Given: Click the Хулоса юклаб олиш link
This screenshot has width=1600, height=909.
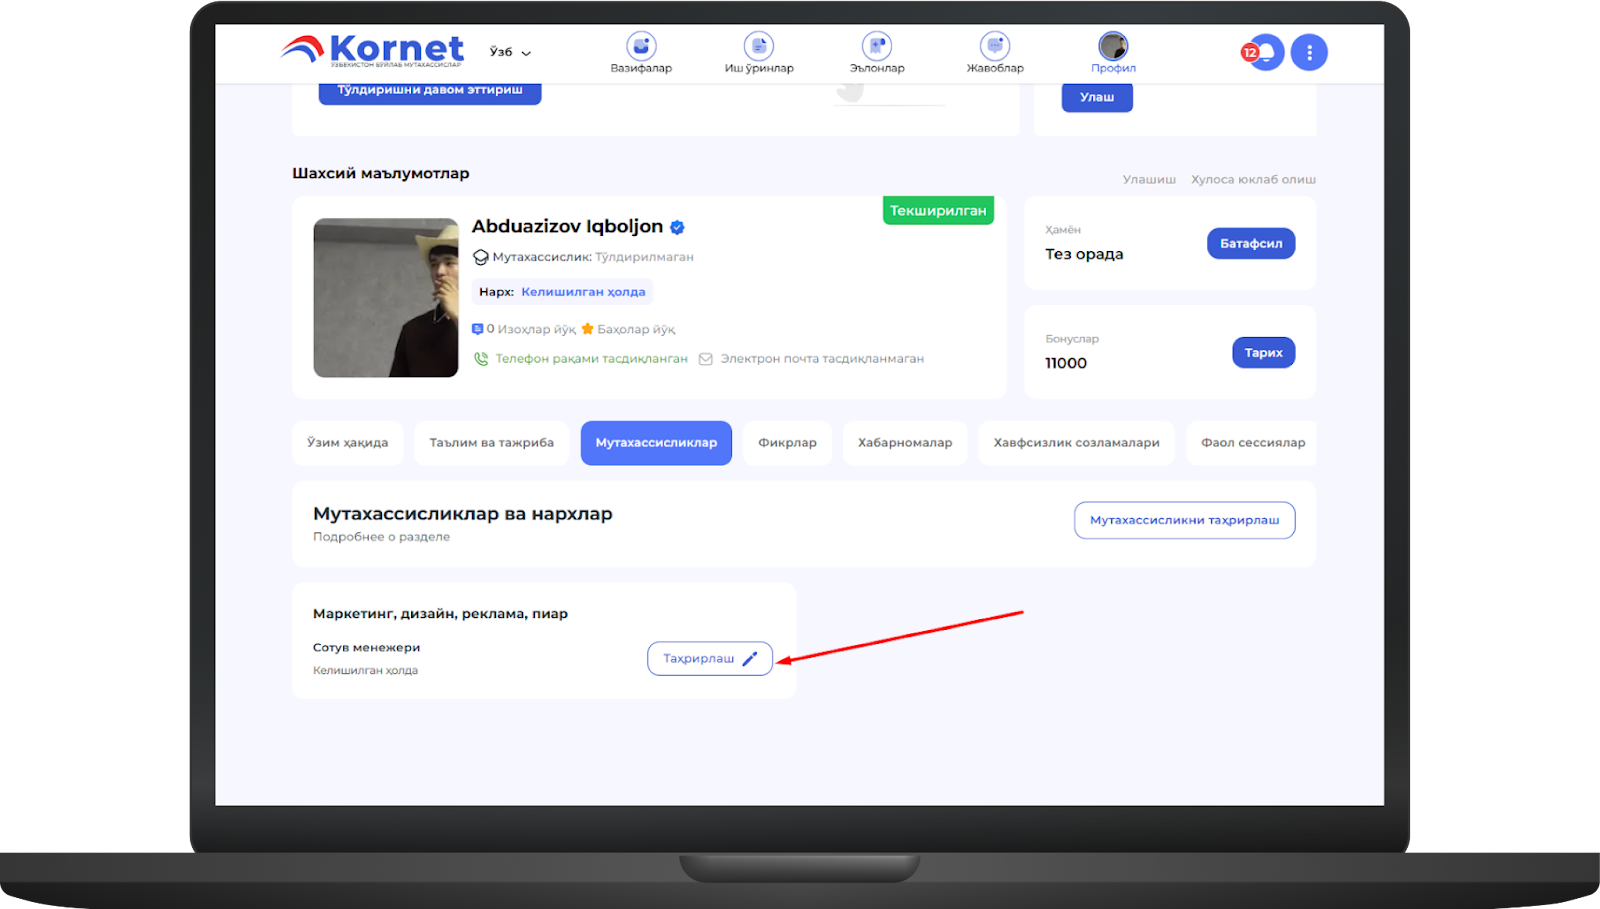Looking at the screenshot, I should (1253, 180).
